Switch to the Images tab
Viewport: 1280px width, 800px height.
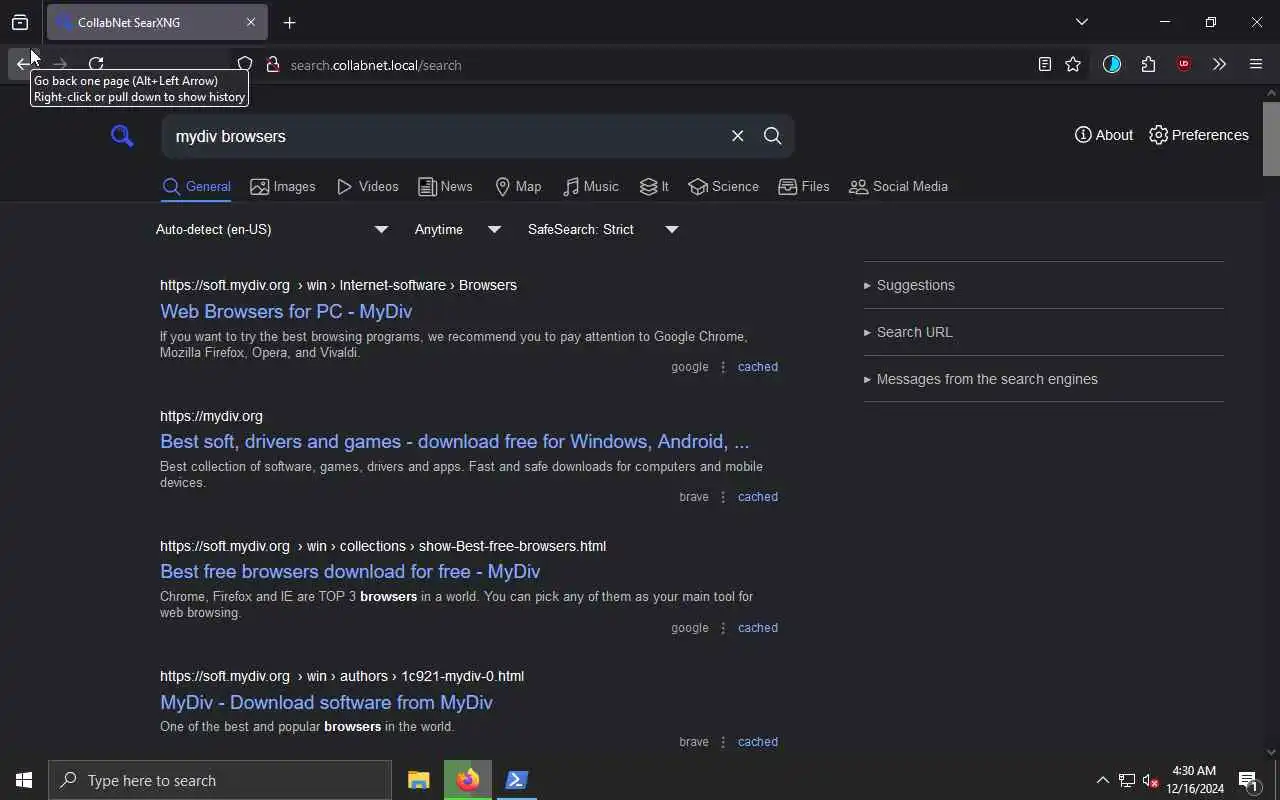point(283,187)
